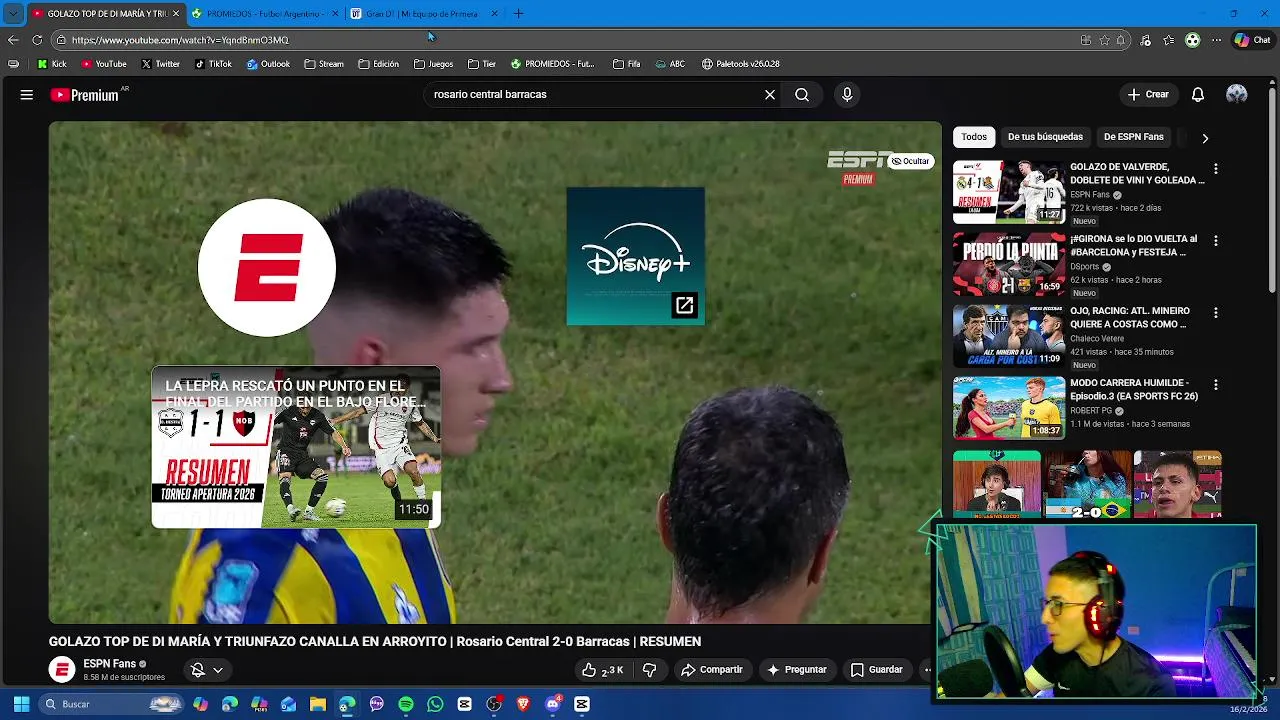Hide end screen with Ocultar button
Screen dimensions: 1280x720
pos(911,161)
